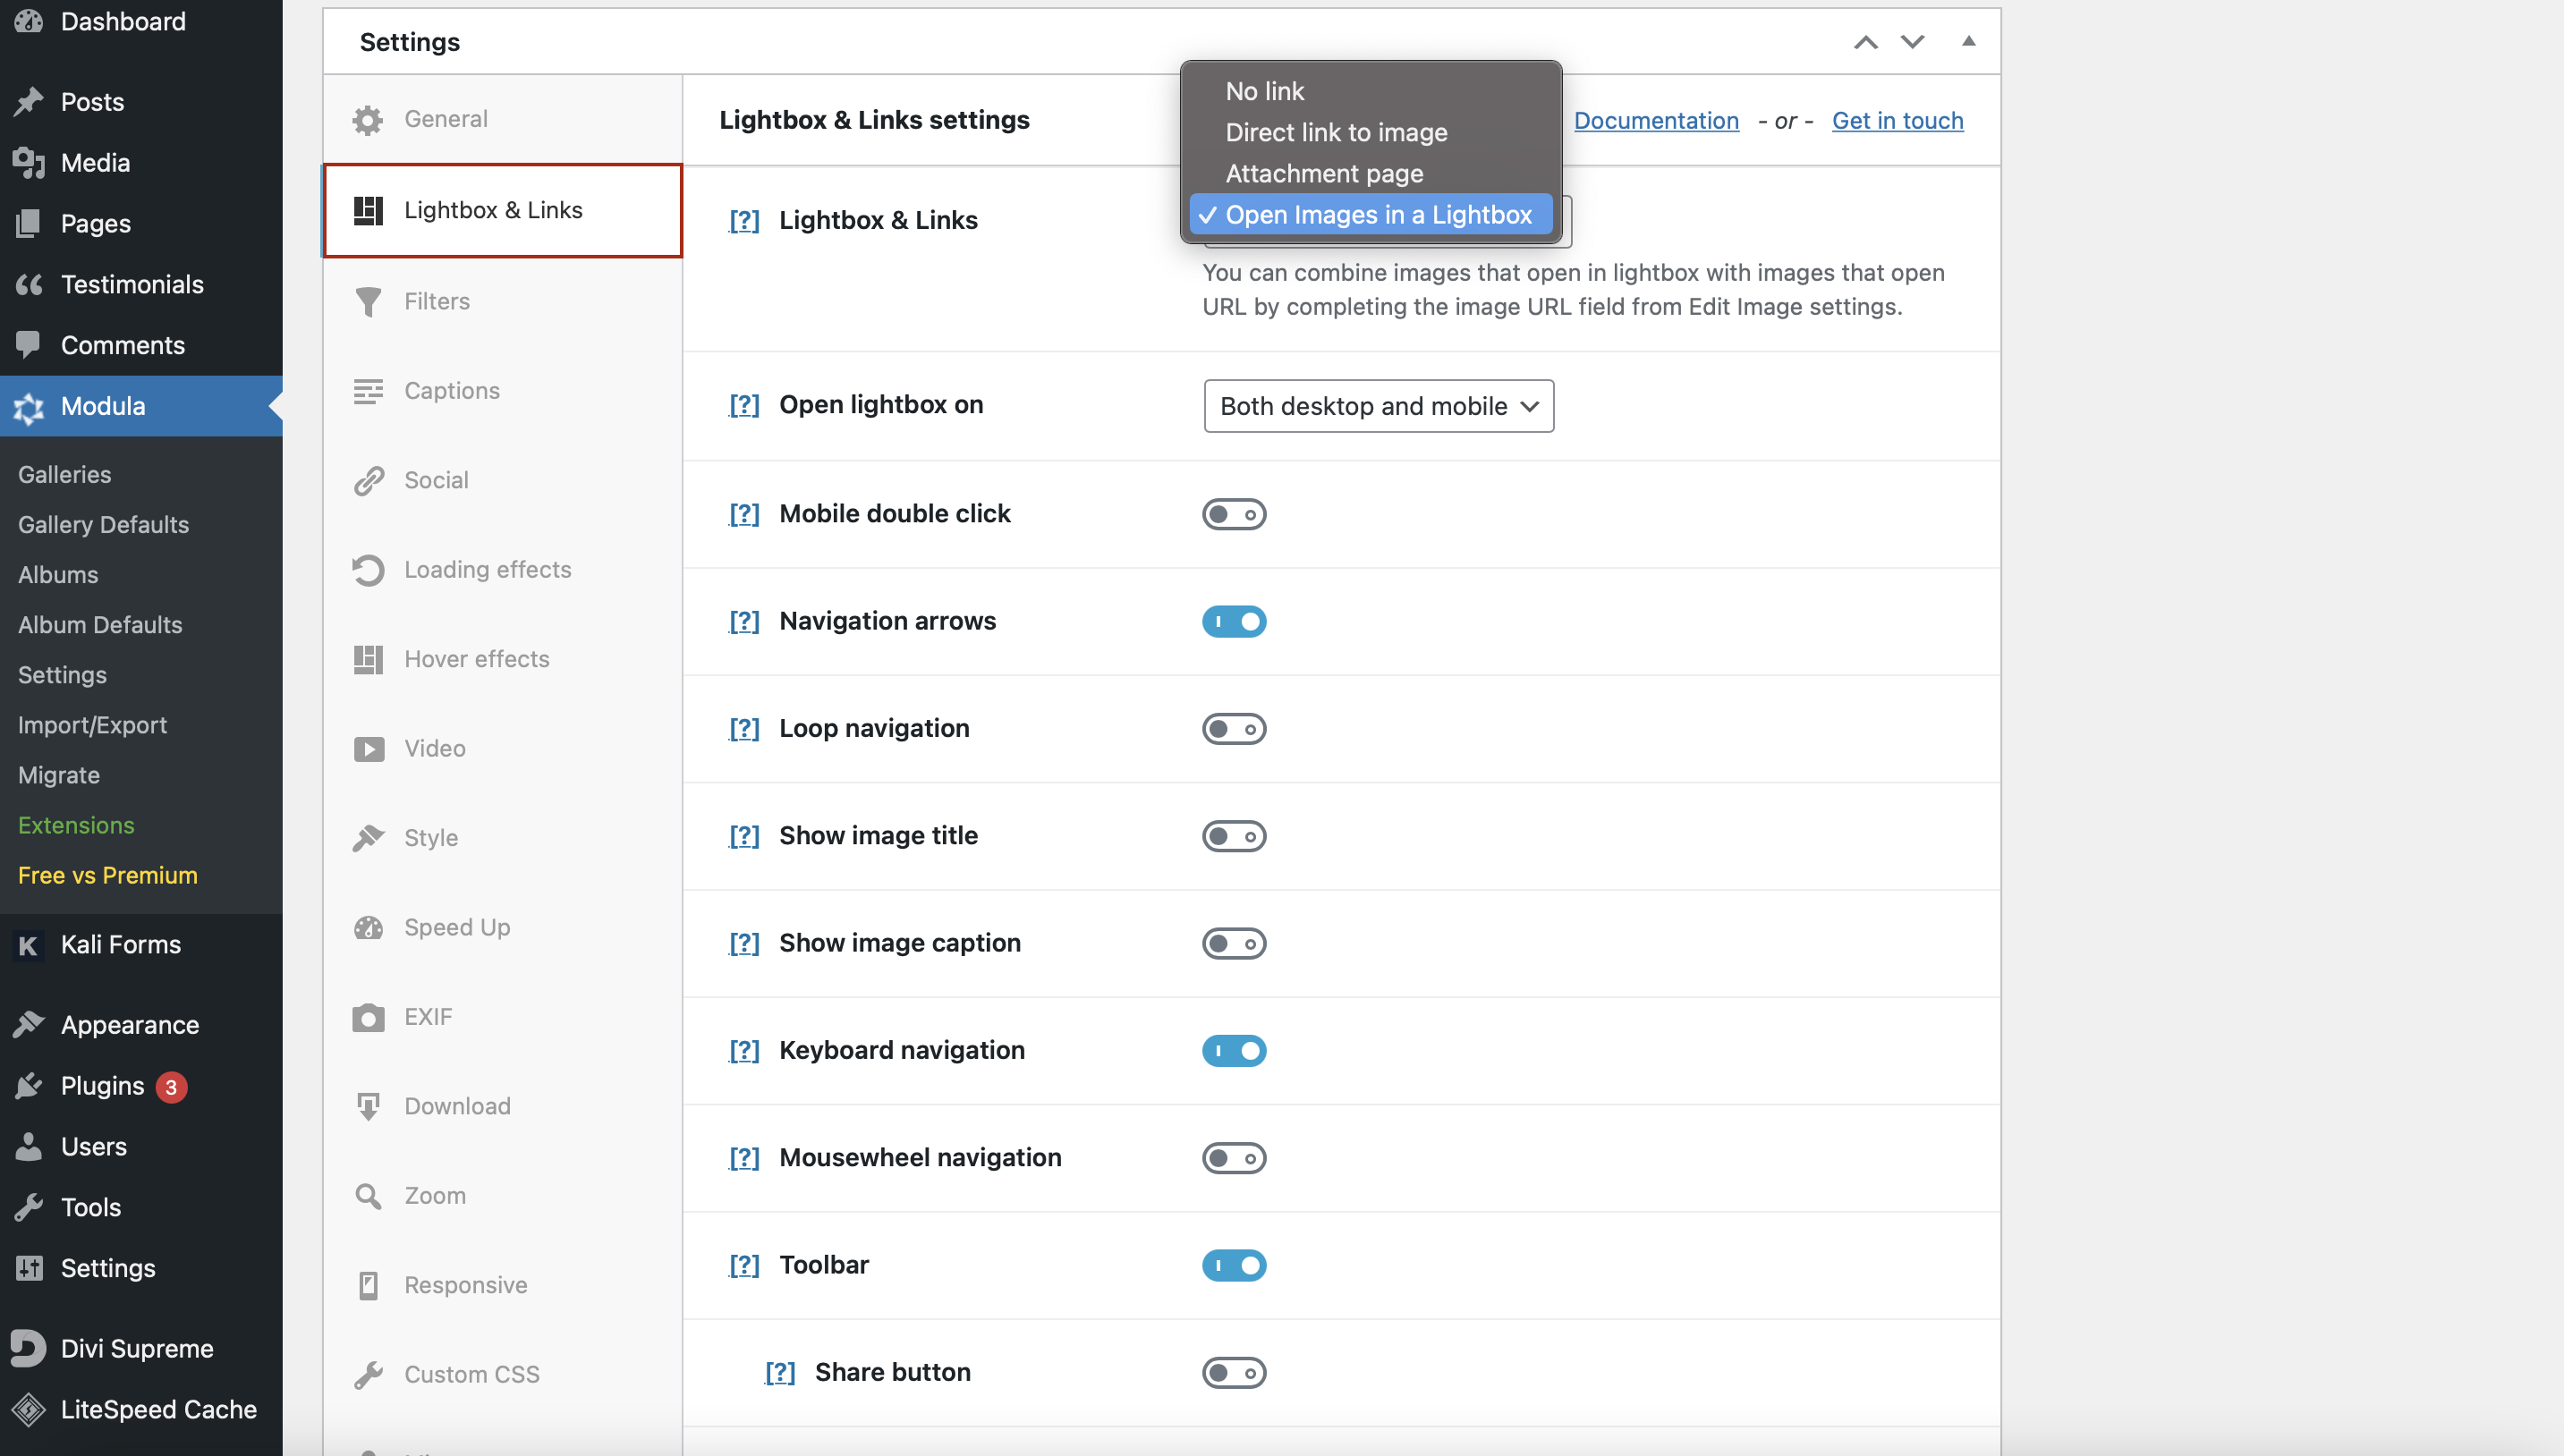Open the Modula Galleries section
This screenshot has height=1456, width=2564.
(x=65, y=474)
